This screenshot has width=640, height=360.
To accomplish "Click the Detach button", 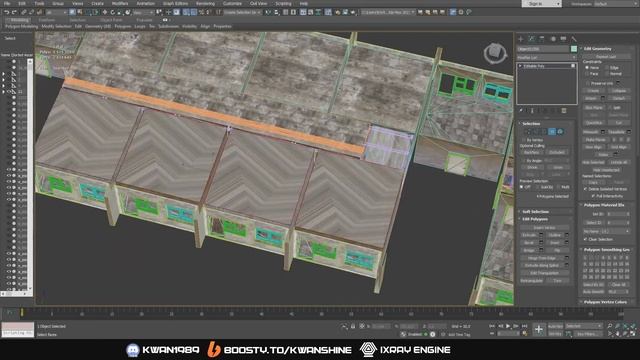I will [x=619, y=98].
